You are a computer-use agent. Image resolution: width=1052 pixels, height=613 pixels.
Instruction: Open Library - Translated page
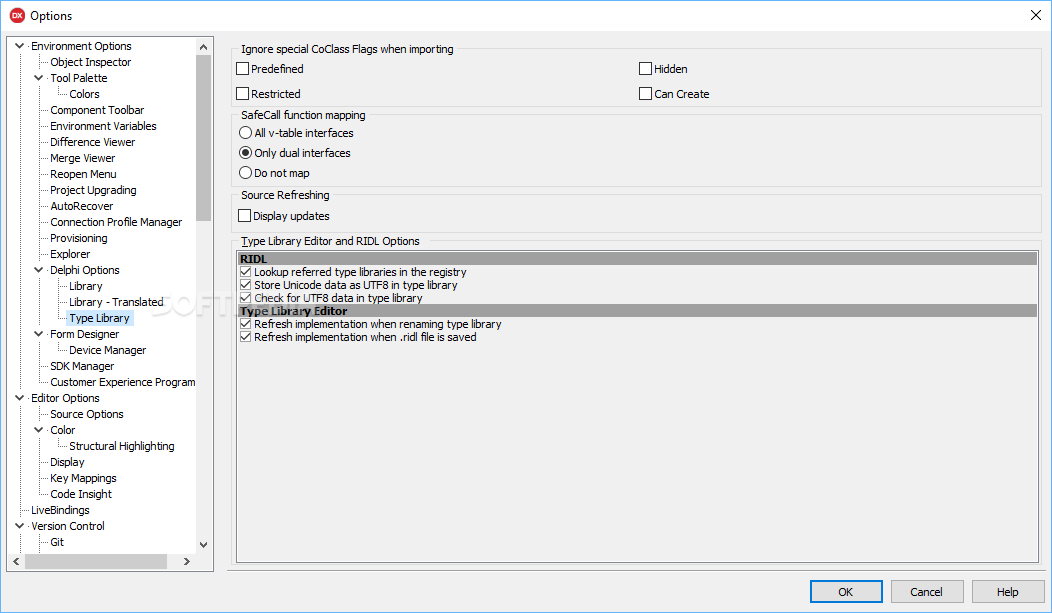116,302
